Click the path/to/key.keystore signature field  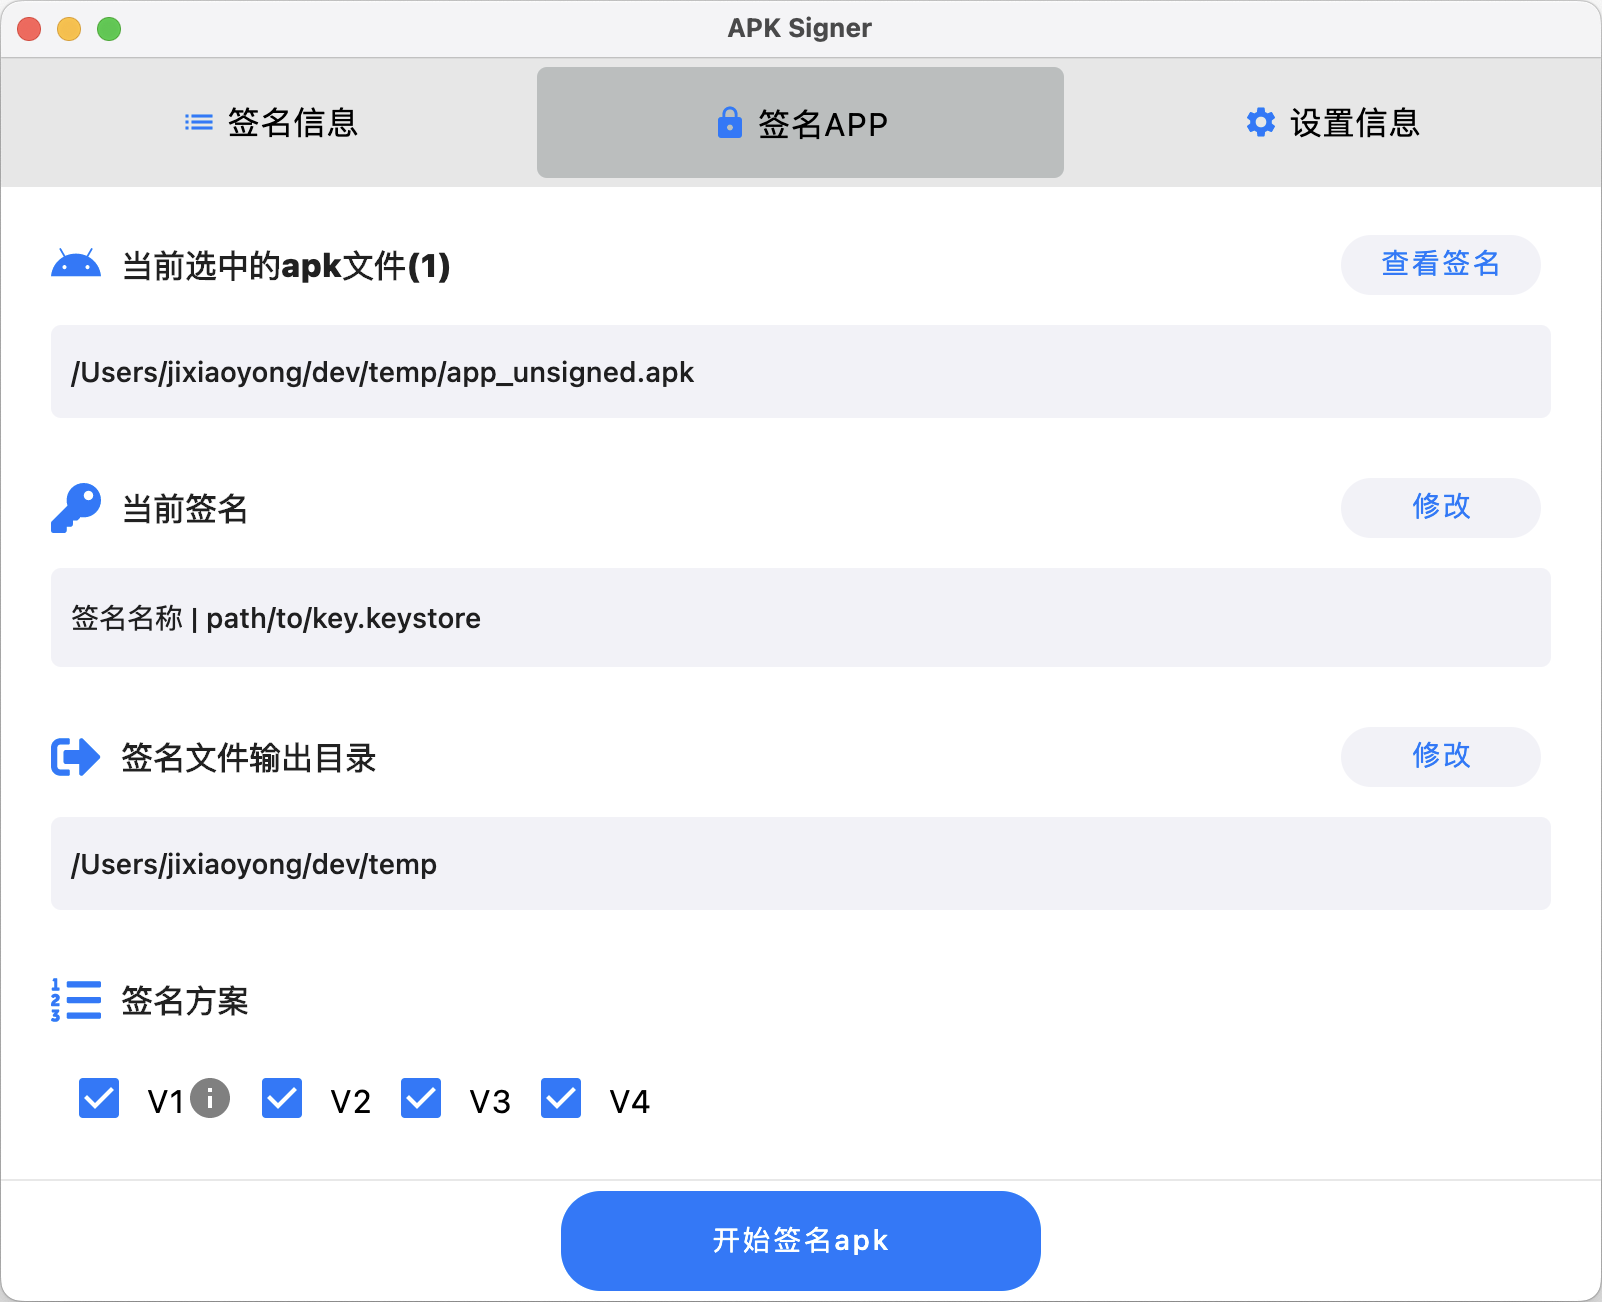point(801,617)
